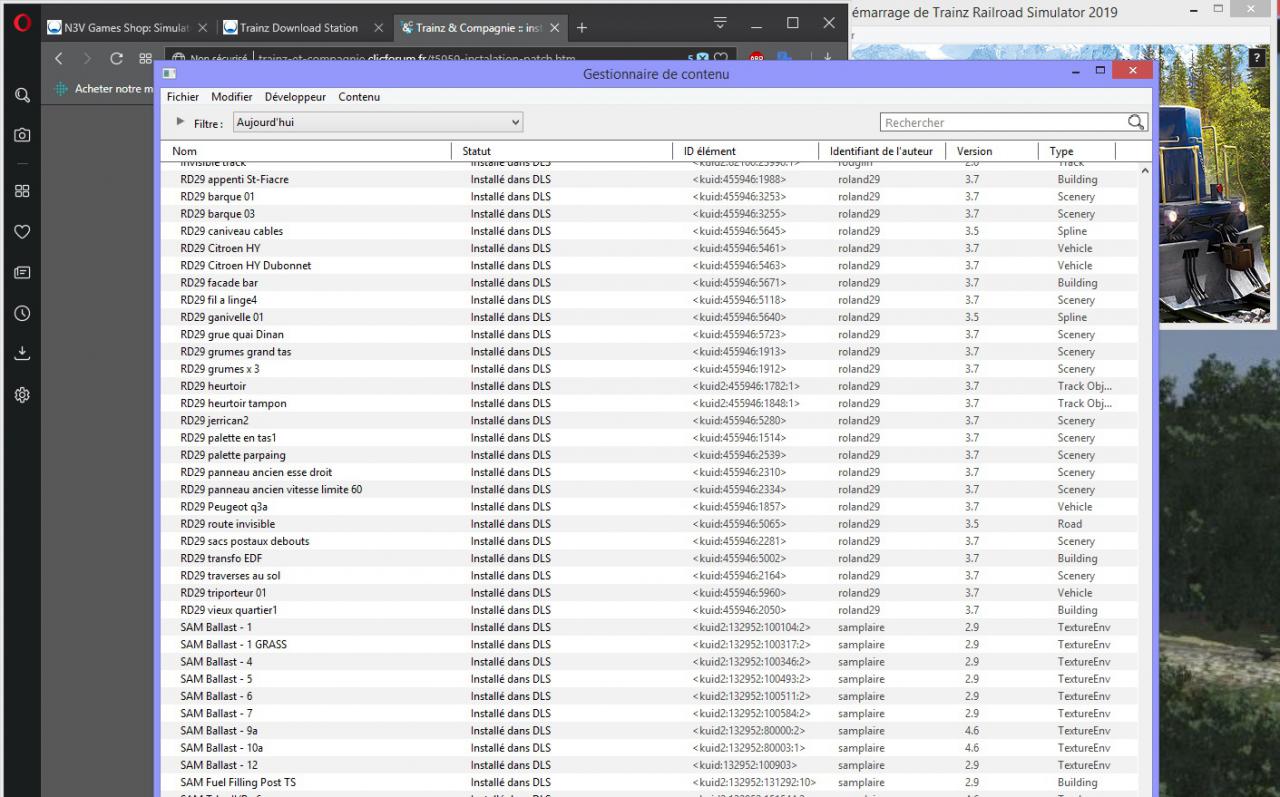Open the Contenu menu
Image resolution: width=1280 pixels, height=797 pixels.
359,97
